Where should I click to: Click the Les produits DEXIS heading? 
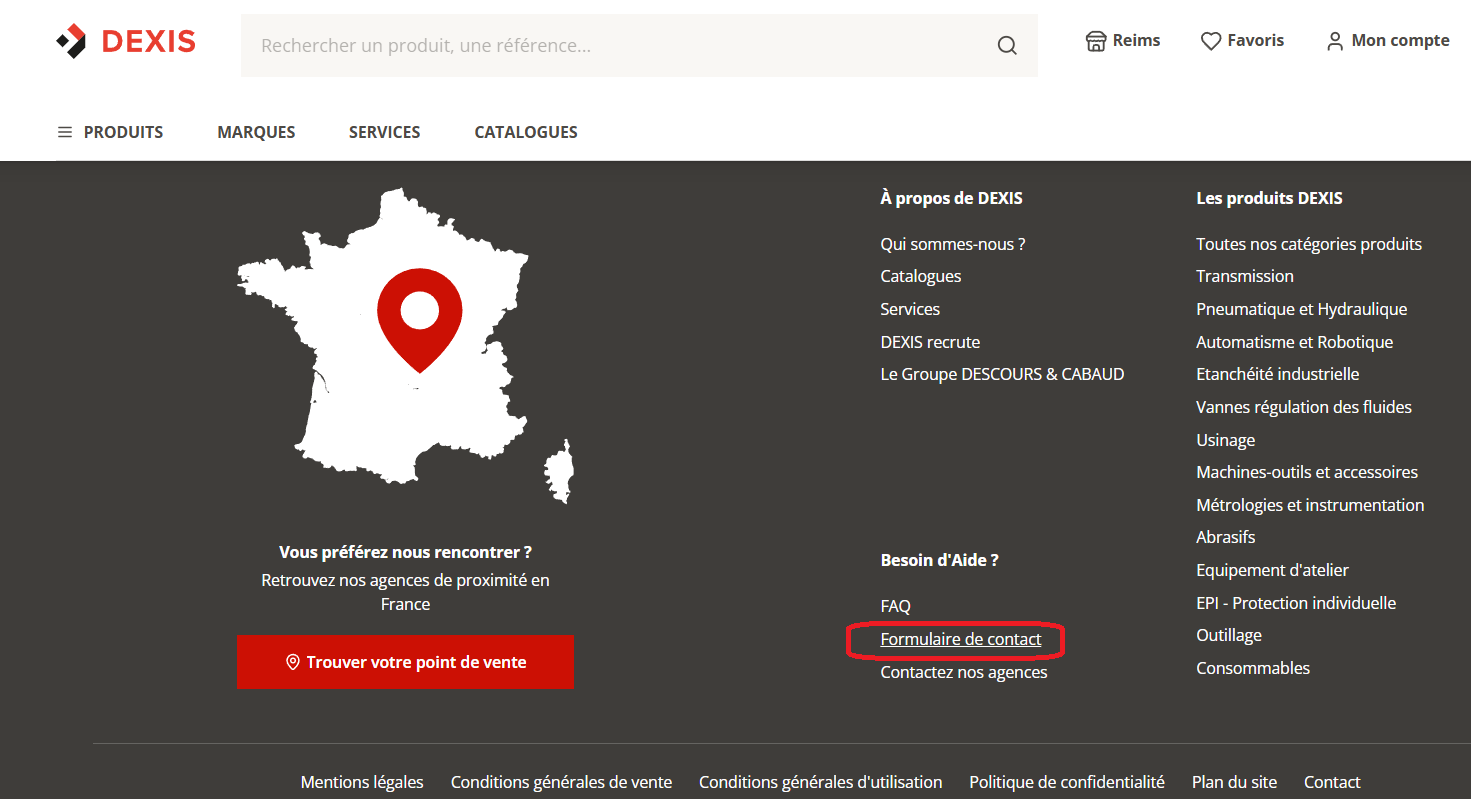tap(1270, 198)
